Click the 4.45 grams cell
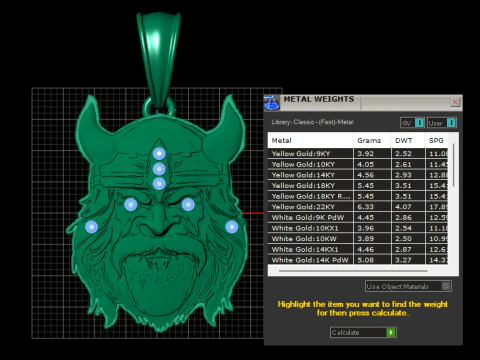The height and width of the screenshot is (360, 480). pos(372,217)
